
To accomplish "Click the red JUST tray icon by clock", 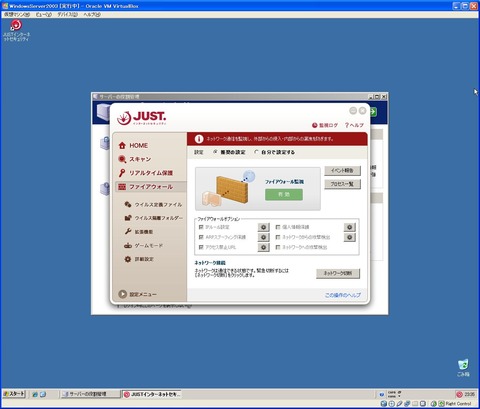I will pos(459,394).
